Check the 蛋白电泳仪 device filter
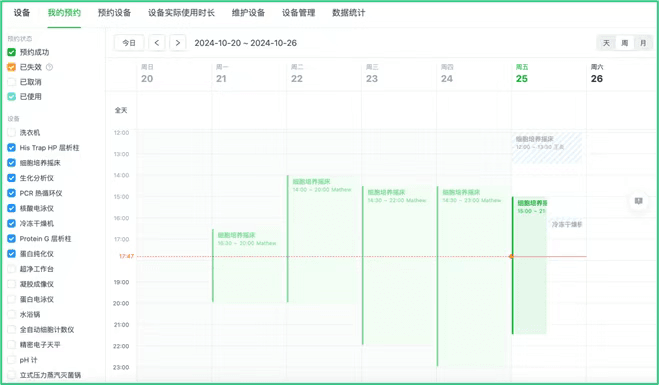 pos(11,299)
